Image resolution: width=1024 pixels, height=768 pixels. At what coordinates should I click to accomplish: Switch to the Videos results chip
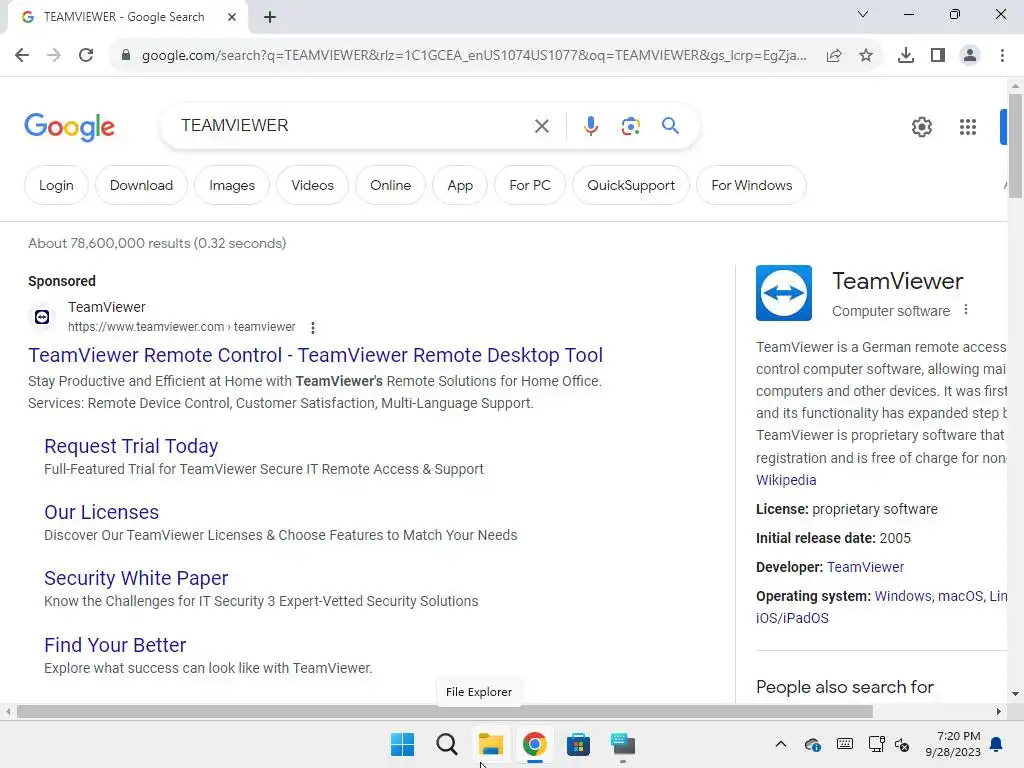[x=312, y=185]
